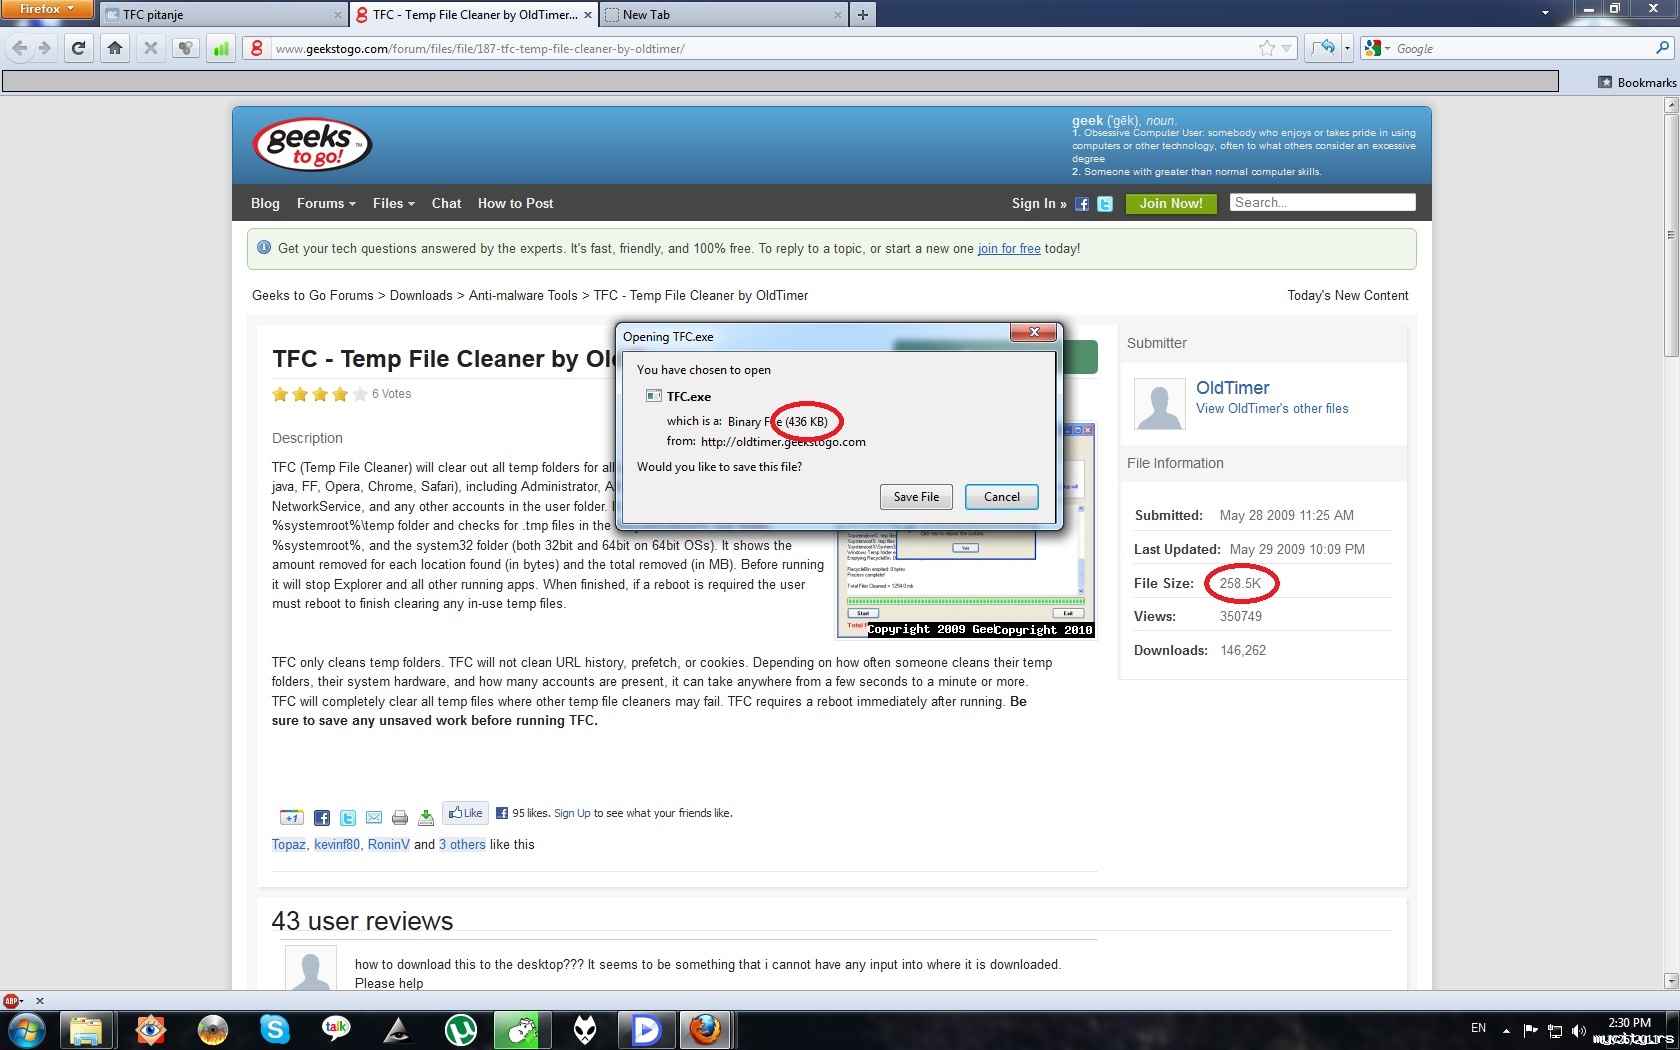The width and height of the screenshot is (1680, 1050).
Task: Open Google Talk from the taskbar
Action: pyautogui.click(x=336, y=1030)
